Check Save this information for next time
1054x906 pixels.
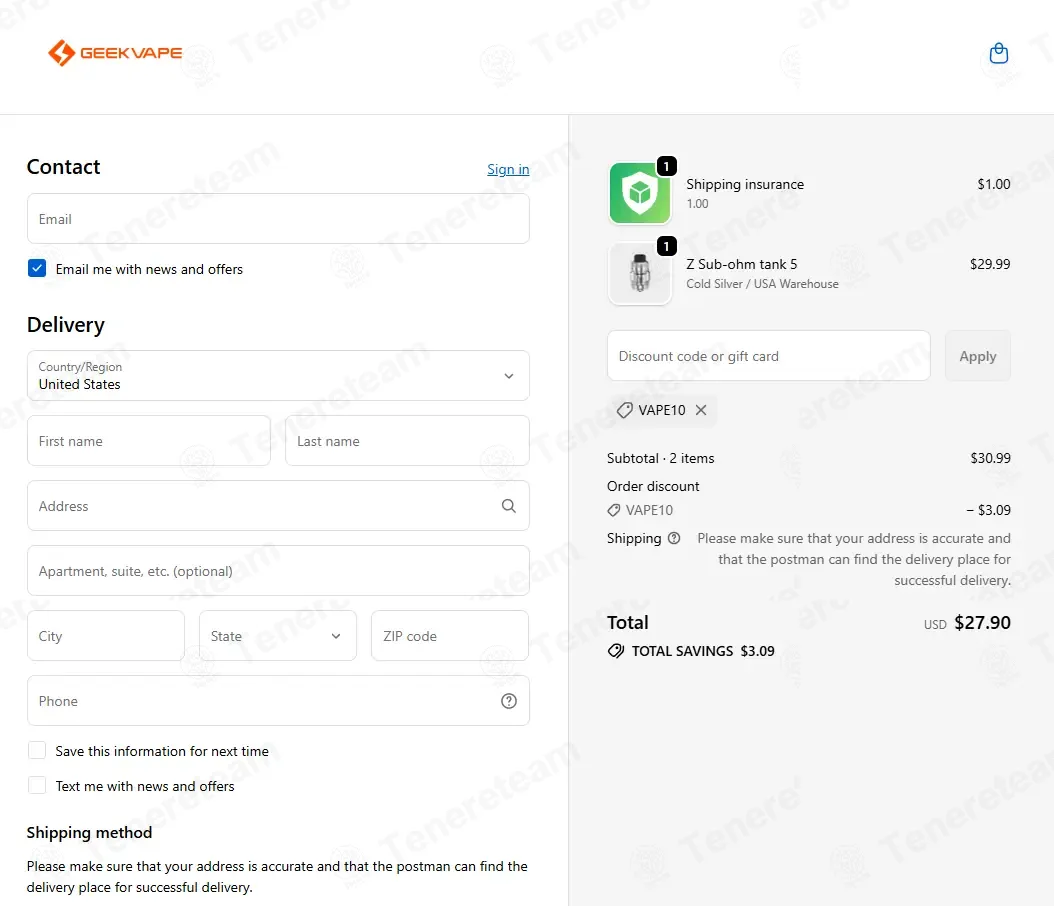(37, 750)
